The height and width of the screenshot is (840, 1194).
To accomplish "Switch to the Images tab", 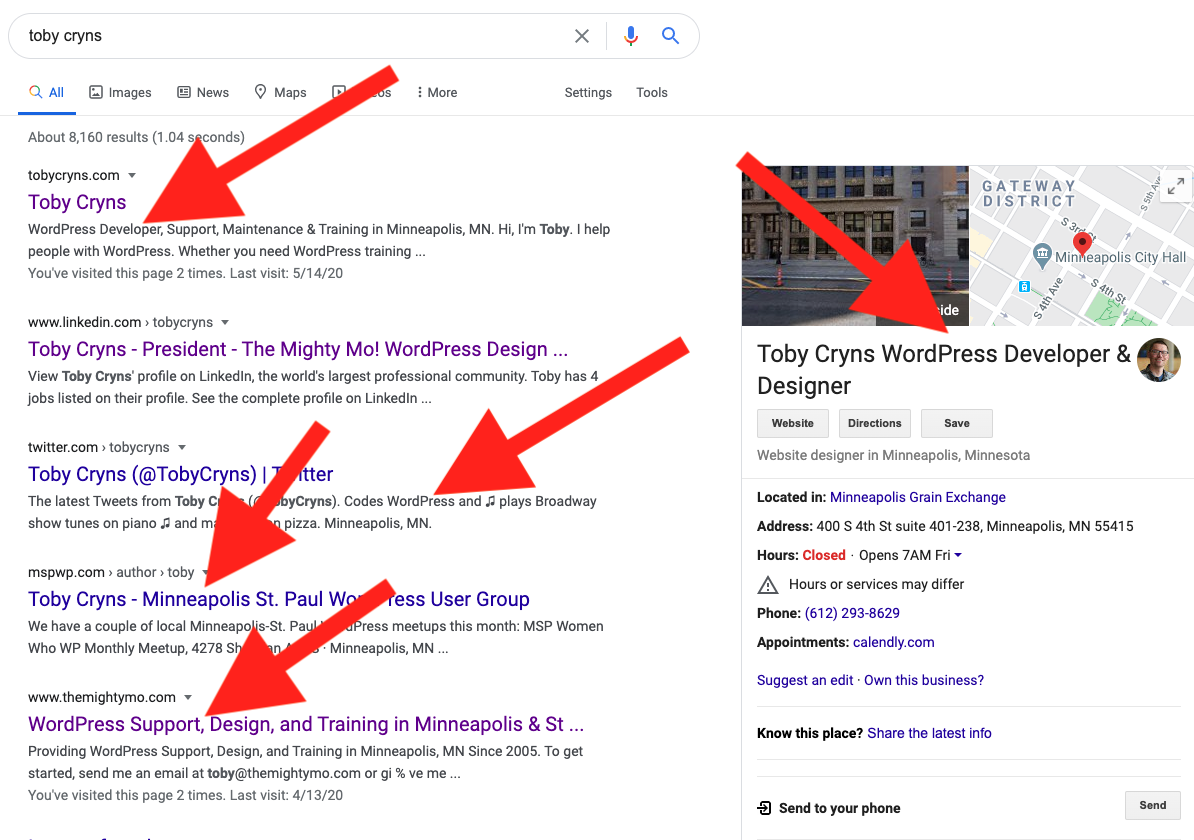I will tap(120, 92).
